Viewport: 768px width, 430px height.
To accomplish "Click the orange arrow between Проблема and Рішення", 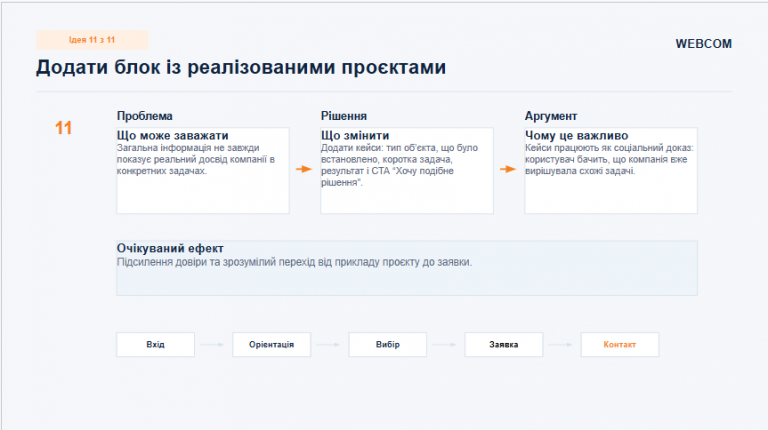I will coord(304,169).
